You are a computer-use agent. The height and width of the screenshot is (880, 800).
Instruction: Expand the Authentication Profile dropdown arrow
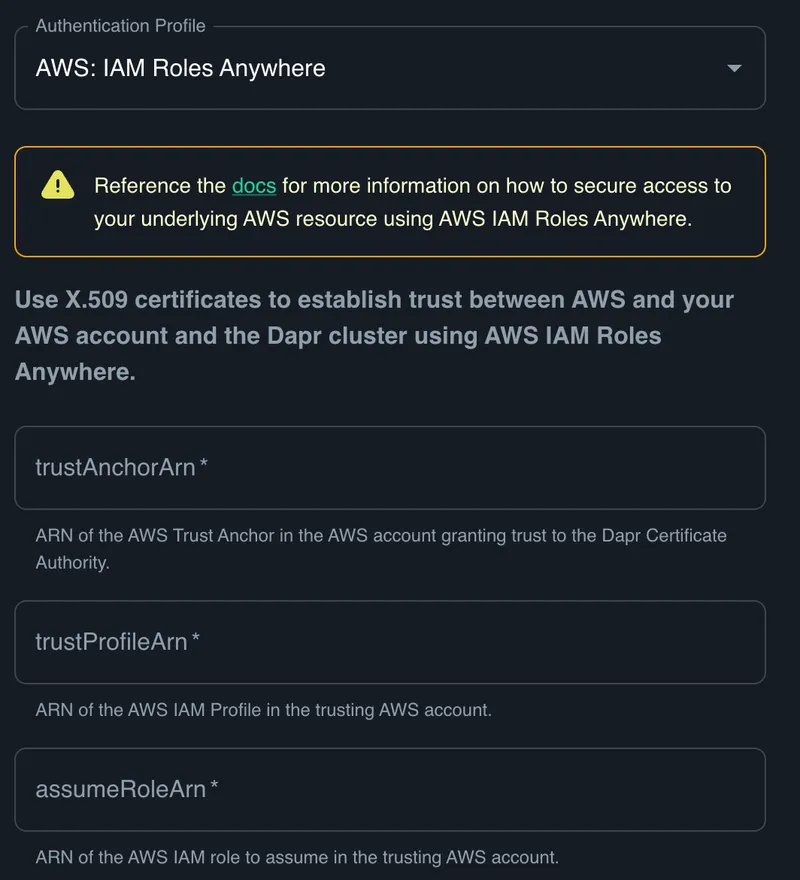coord(734,69)
